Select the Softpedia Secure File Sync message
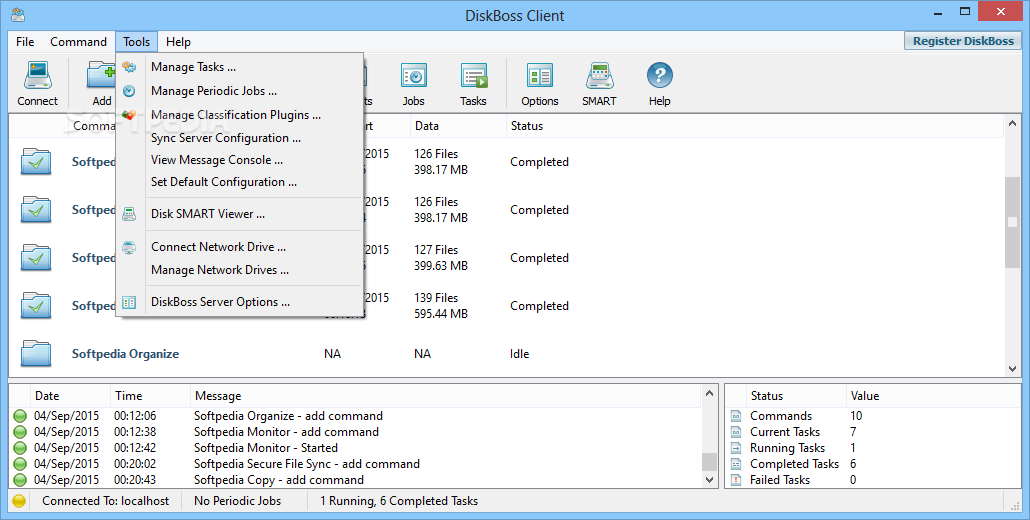The image size is (1030, 520). [x=307, y=464]
